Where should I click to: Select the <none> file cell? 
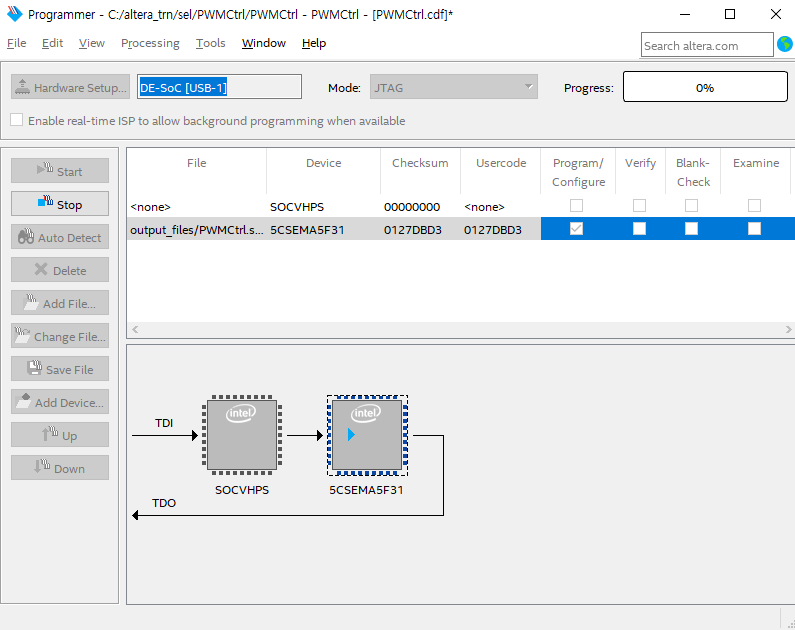[197, 207]
